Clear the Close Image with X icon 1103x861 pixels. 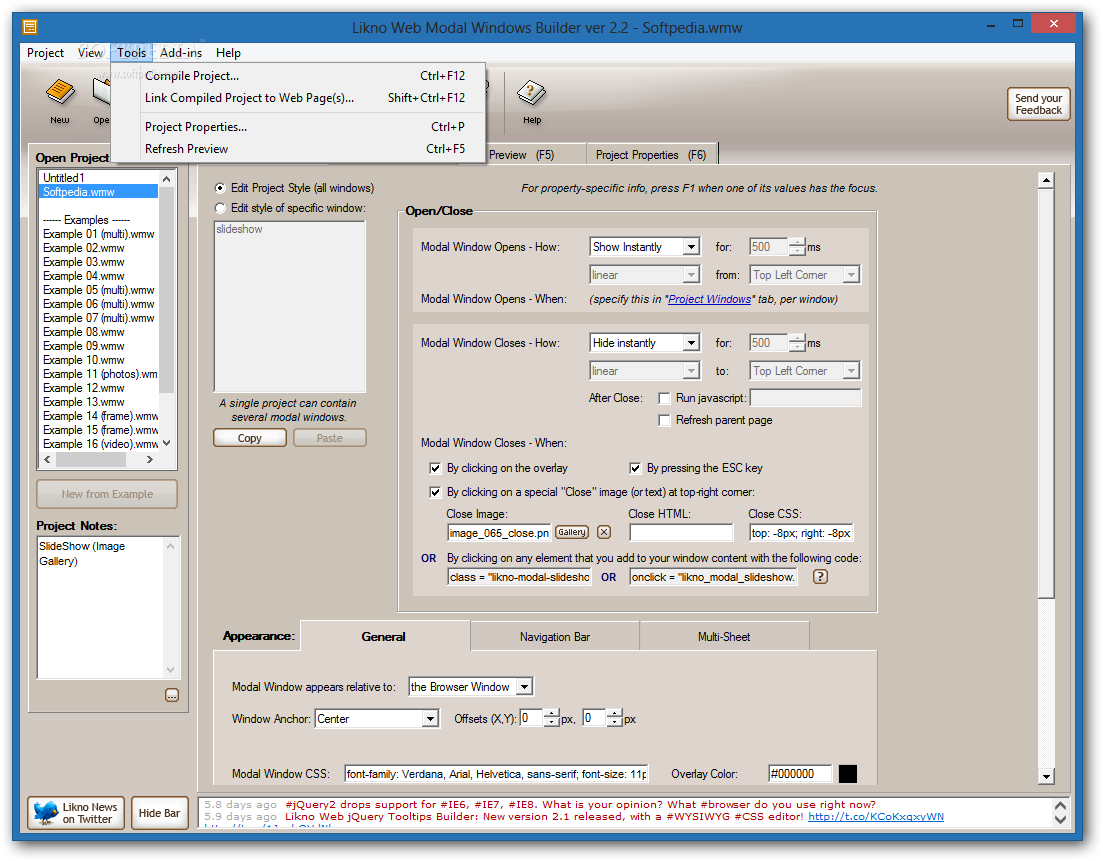604,532
